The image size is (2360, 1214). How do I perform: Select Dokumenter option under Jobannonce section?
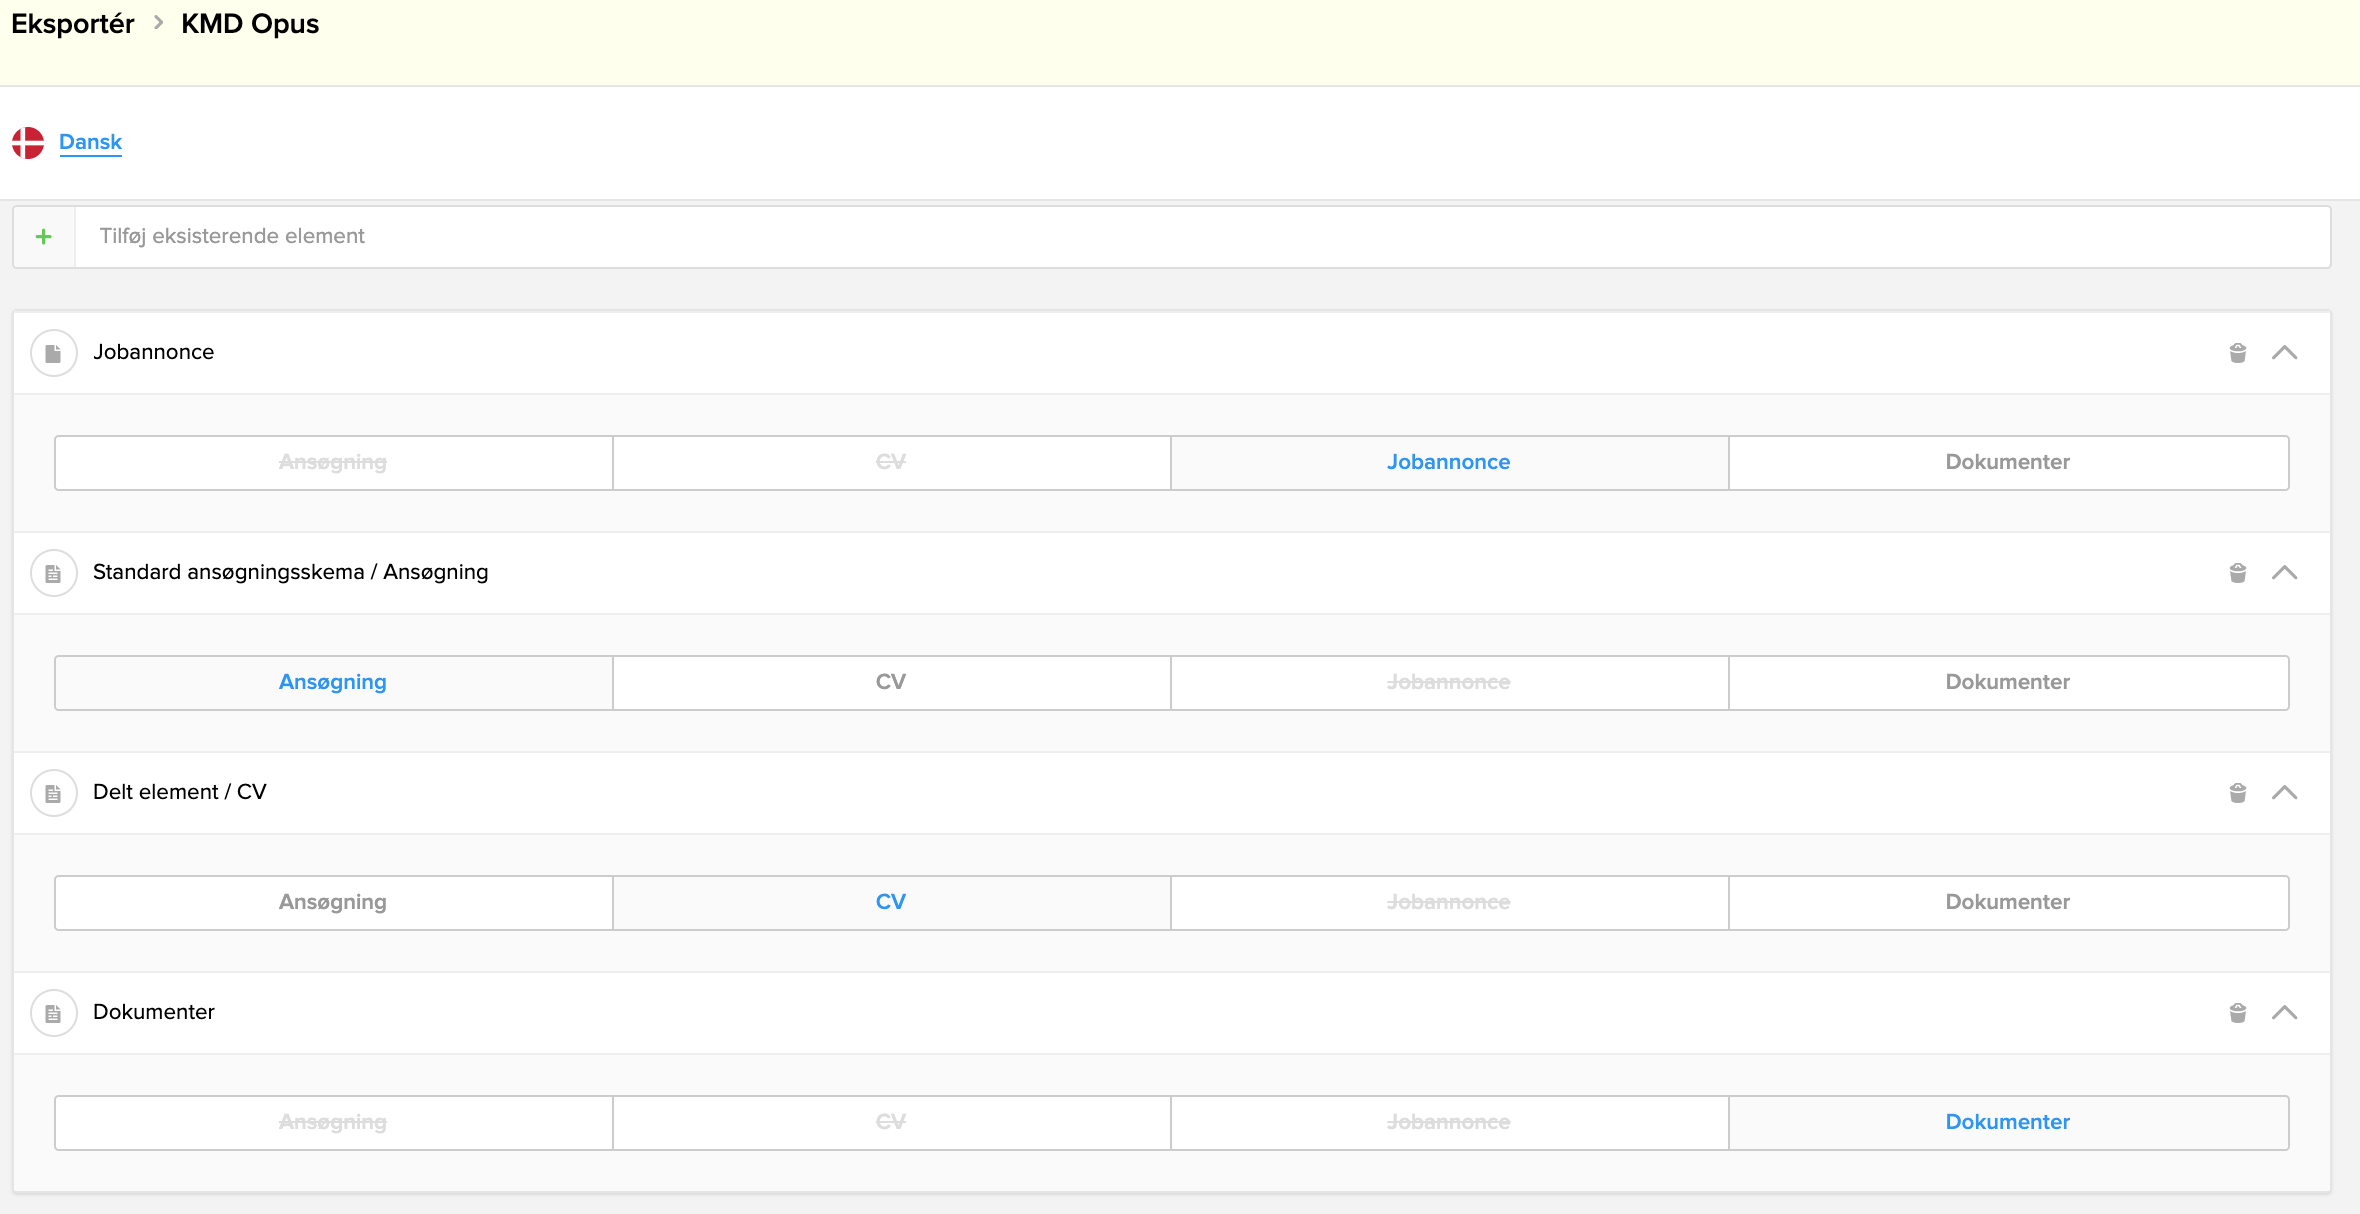click(2007, 462)
